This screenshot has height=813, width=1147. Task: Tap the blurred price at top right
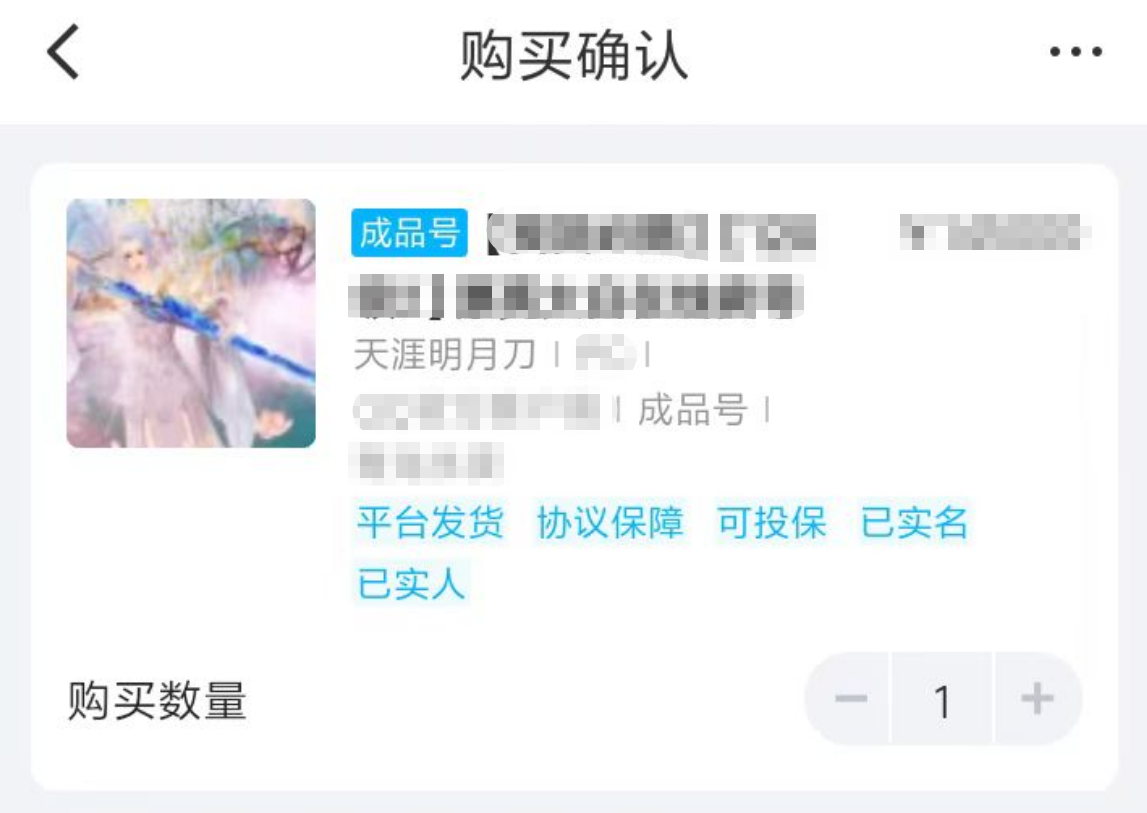coord(995,233)
